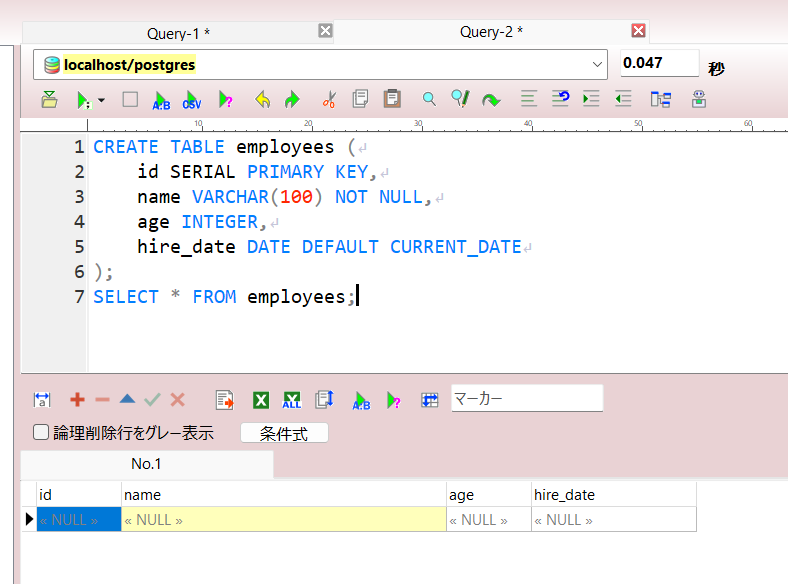Click the マーカー input field
This screenshot has height=584, width=788.
pyautogui.click(x=527, y=399)
